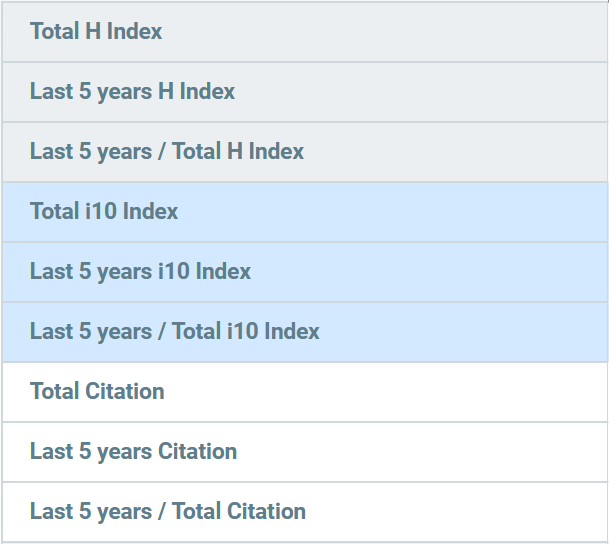The height and width of the screenshot is (544, 609).
Task: Click the 'Total H Index' text label
Action: tap(96, 32)
